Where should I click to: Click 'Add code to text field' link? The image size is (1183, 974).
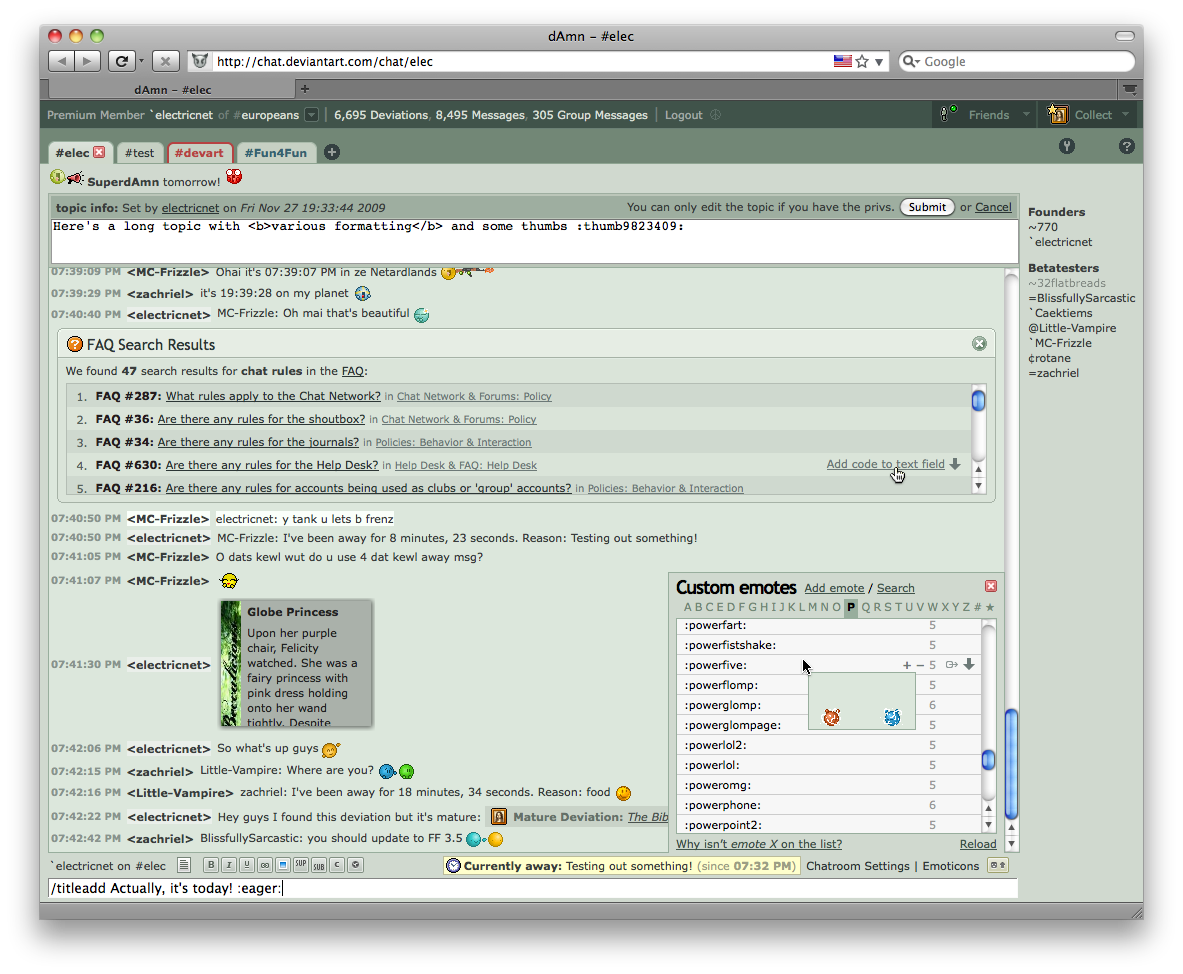tap(885, 464)
